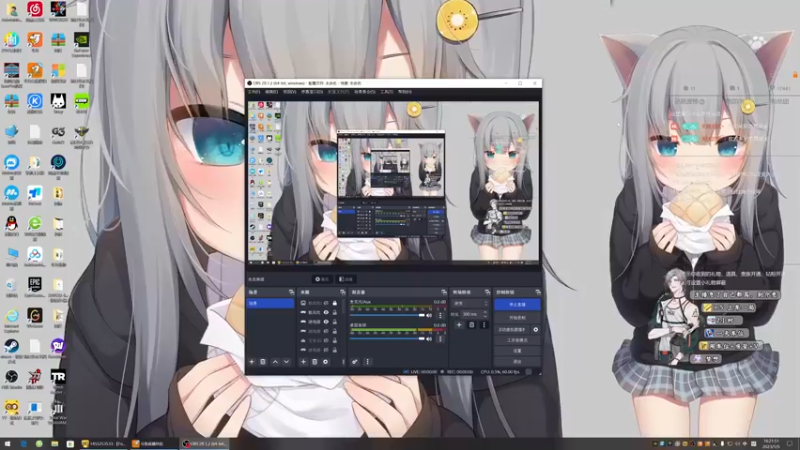
Task: Move the selected scene up
Action: point(276,362)
